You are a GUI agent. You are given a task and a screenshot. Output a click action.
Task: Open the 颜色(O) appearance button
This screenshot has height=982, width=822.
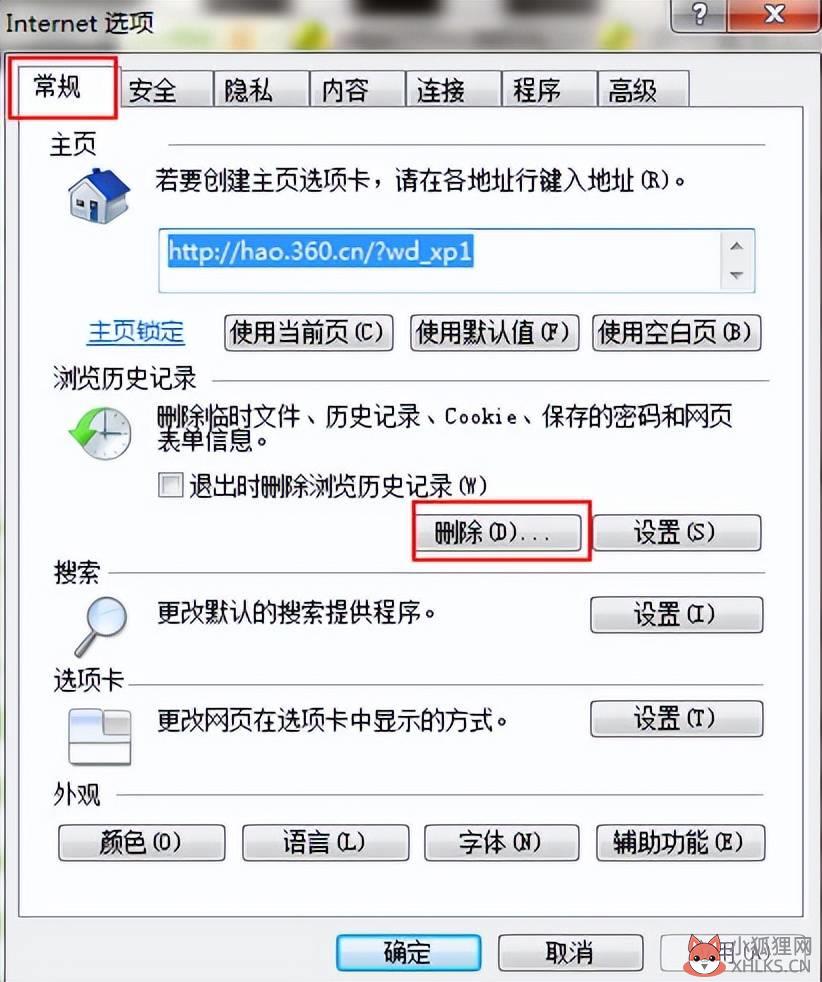click(x=141, y=842)
